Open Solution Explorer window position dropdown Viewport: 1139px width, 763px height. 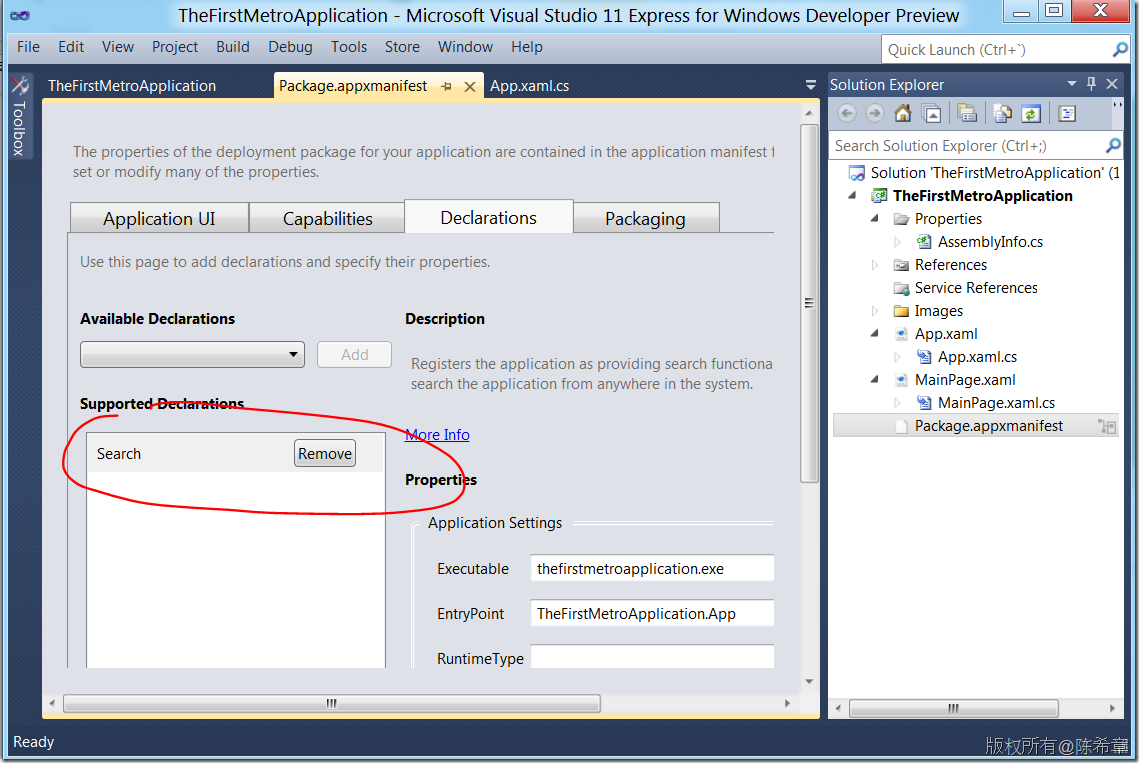point(1071,84)
